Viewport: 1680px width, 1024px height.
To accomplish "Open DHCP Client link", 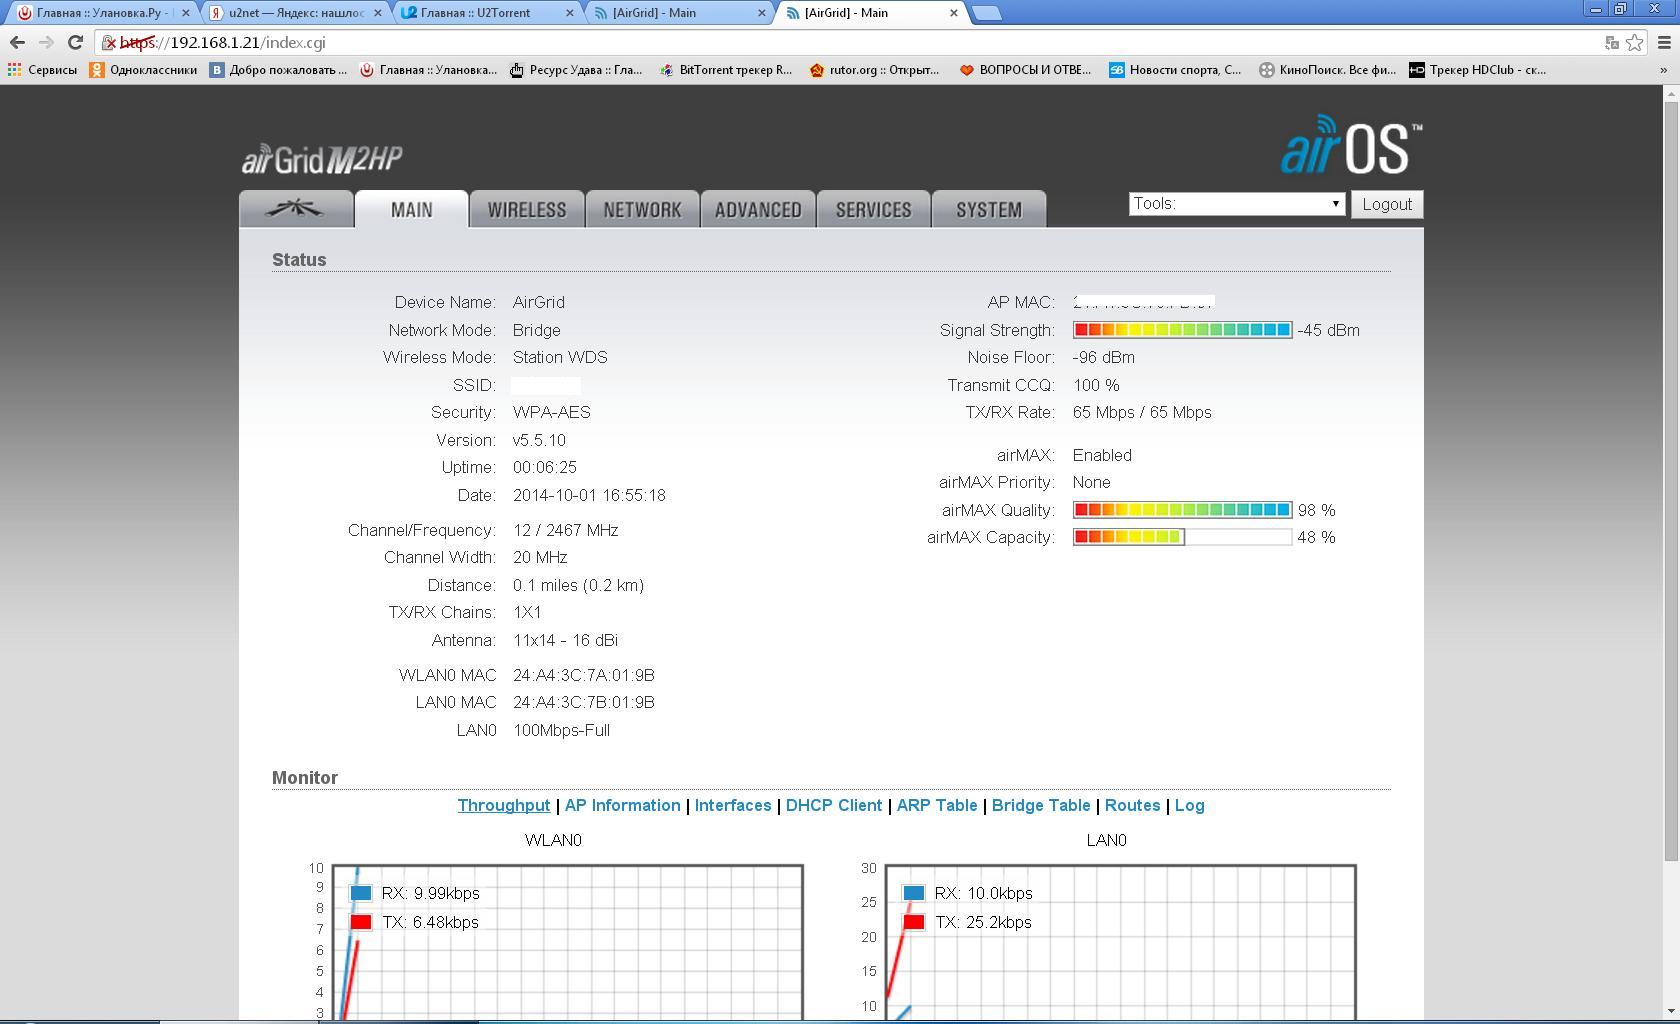I will click(834, 805).
